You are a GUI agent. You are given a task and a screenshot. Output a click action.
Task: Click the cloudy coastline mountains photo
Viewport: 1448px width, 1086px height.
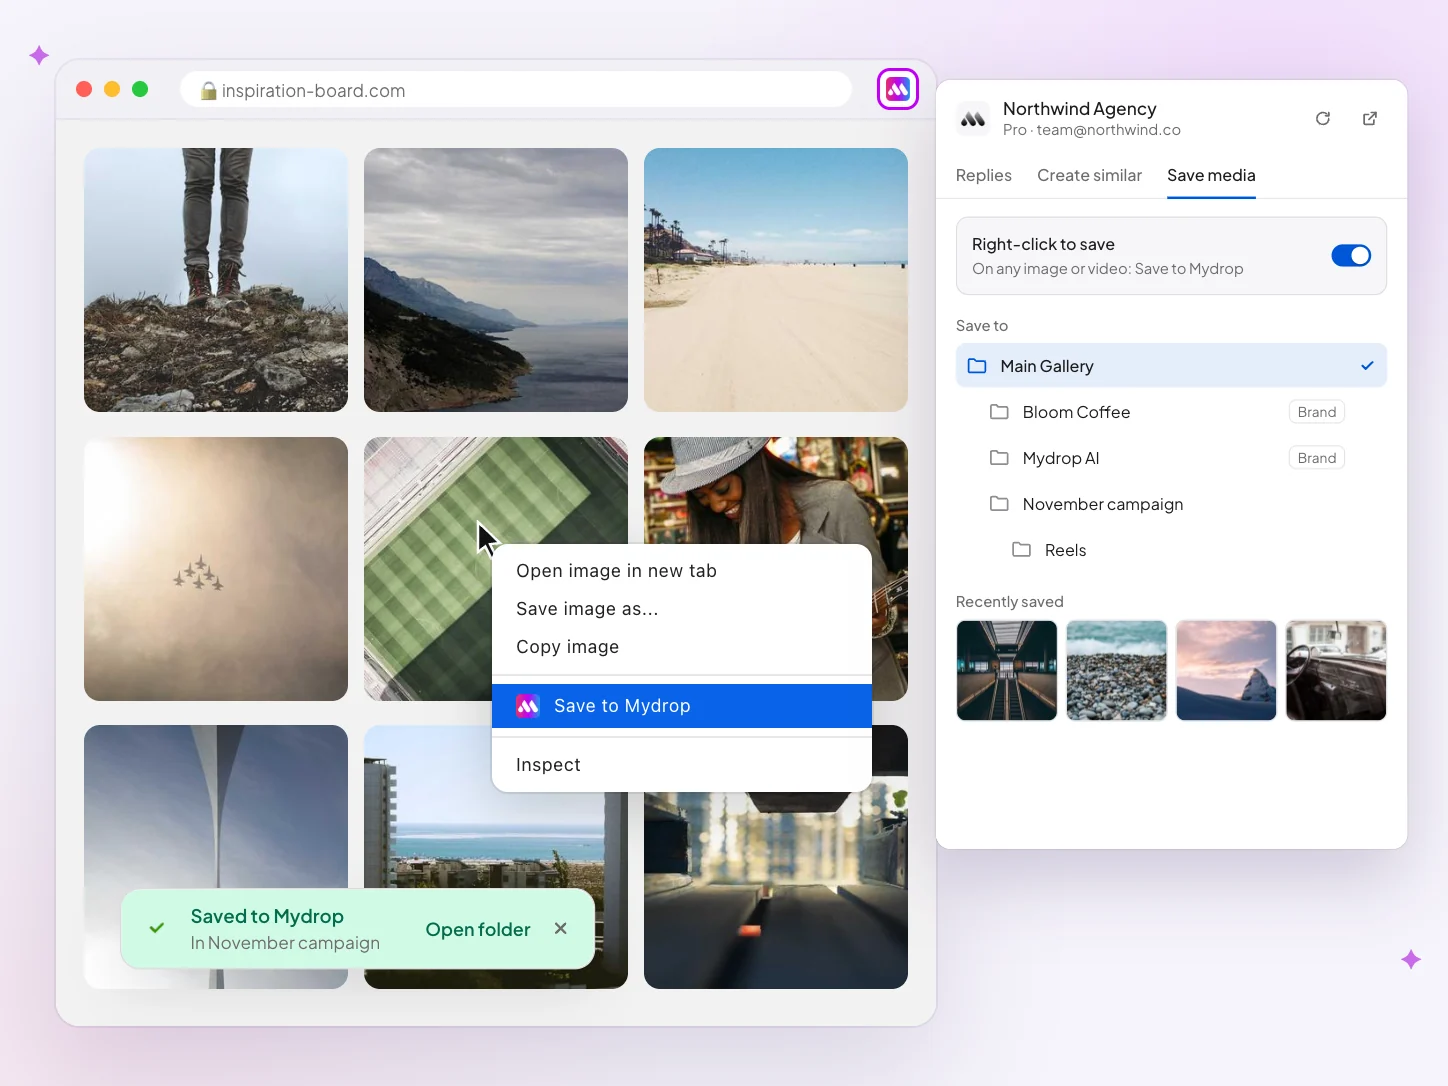[x=496, y=280]
